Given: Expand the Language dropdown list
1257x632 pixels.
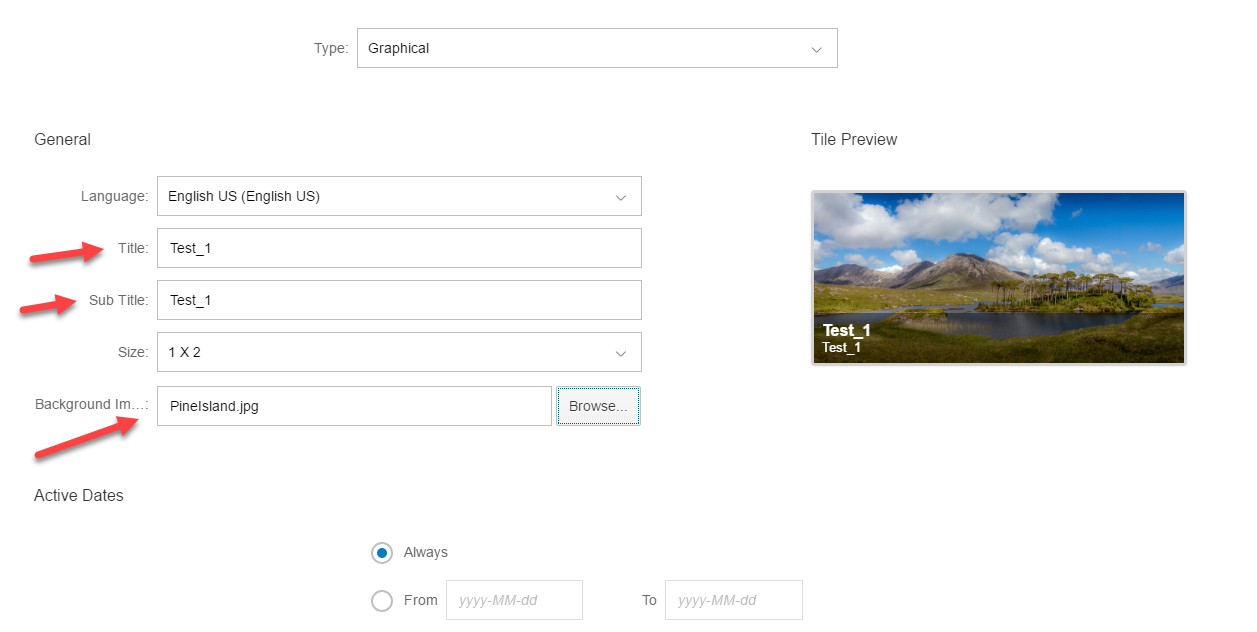Looking at the screenshot, I should 399,196.
